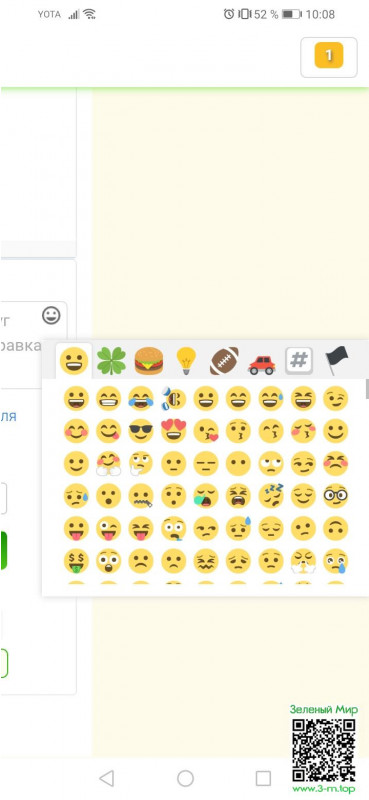The image size is (369, 800).
Task: Open the light bulb objects category
Action: [x=186, y=361]
